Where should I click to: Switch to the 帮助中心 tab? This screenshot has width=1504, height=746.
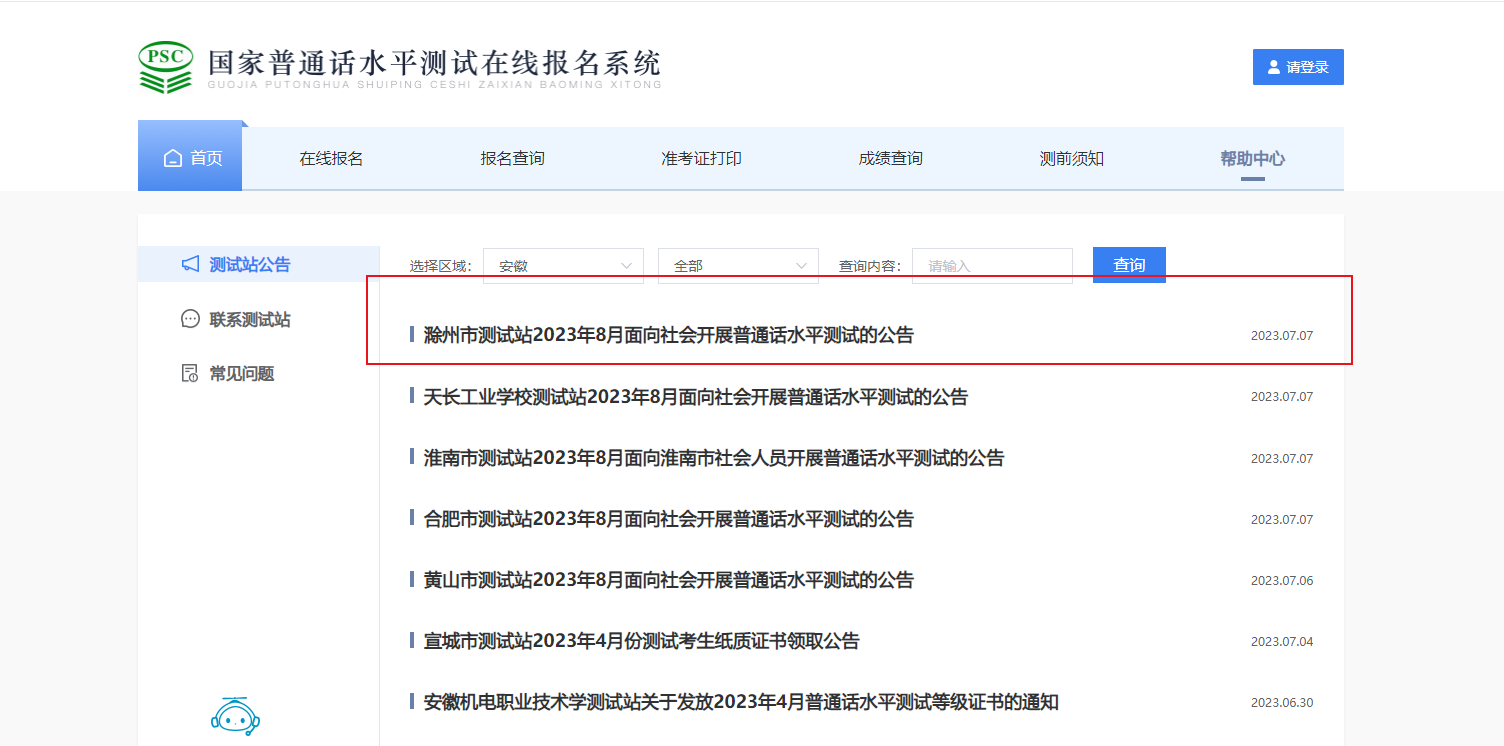1252,159
